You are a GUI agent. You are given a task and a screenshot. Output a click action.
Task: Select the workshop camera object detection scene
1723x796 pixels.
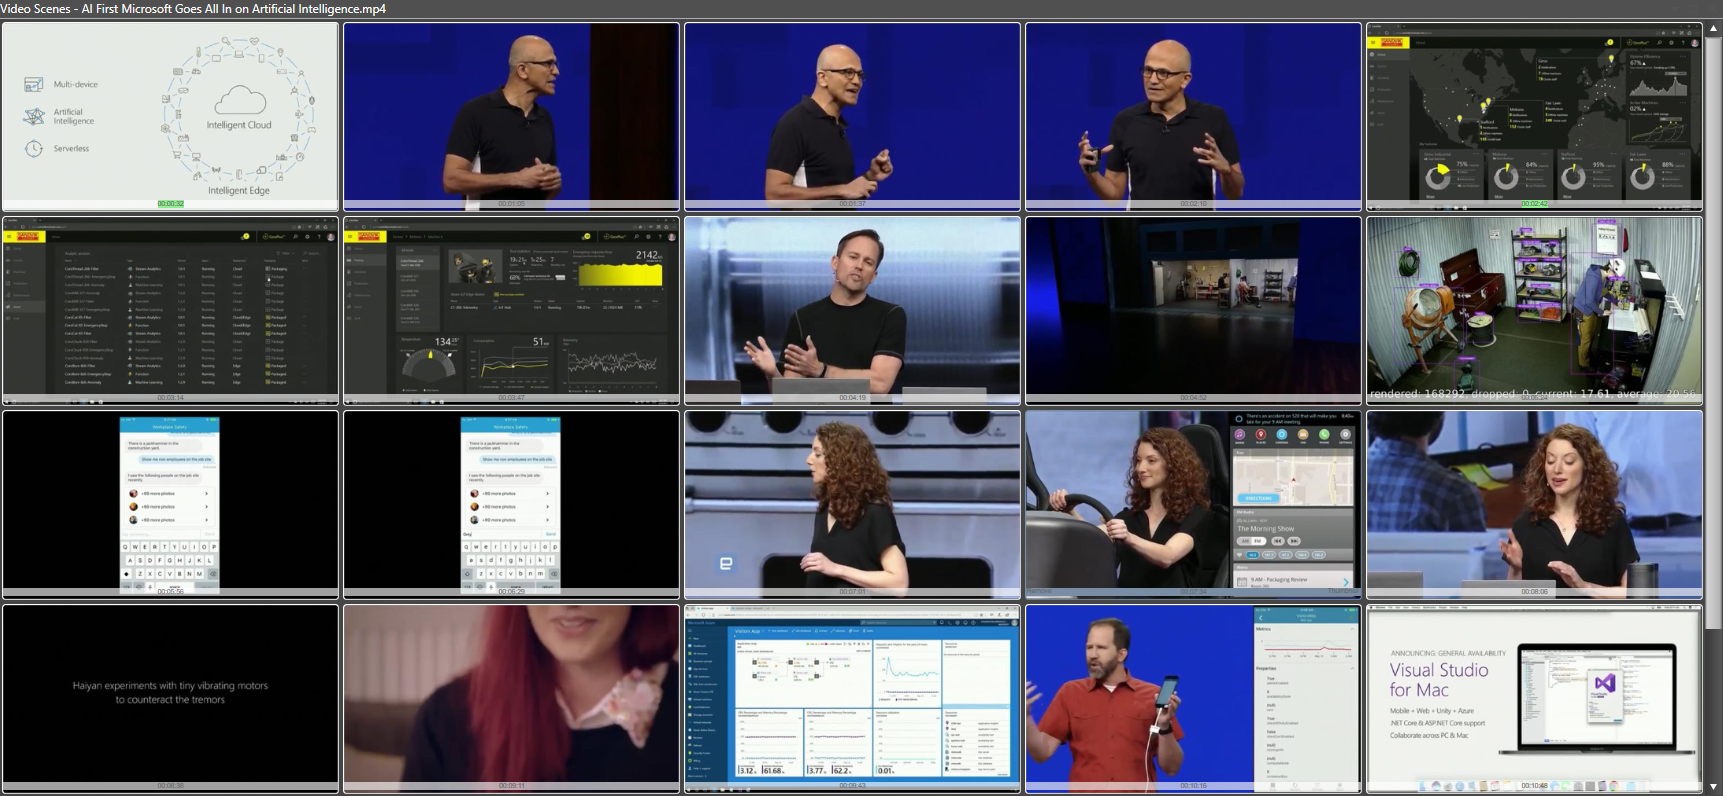click(1534, 309)
